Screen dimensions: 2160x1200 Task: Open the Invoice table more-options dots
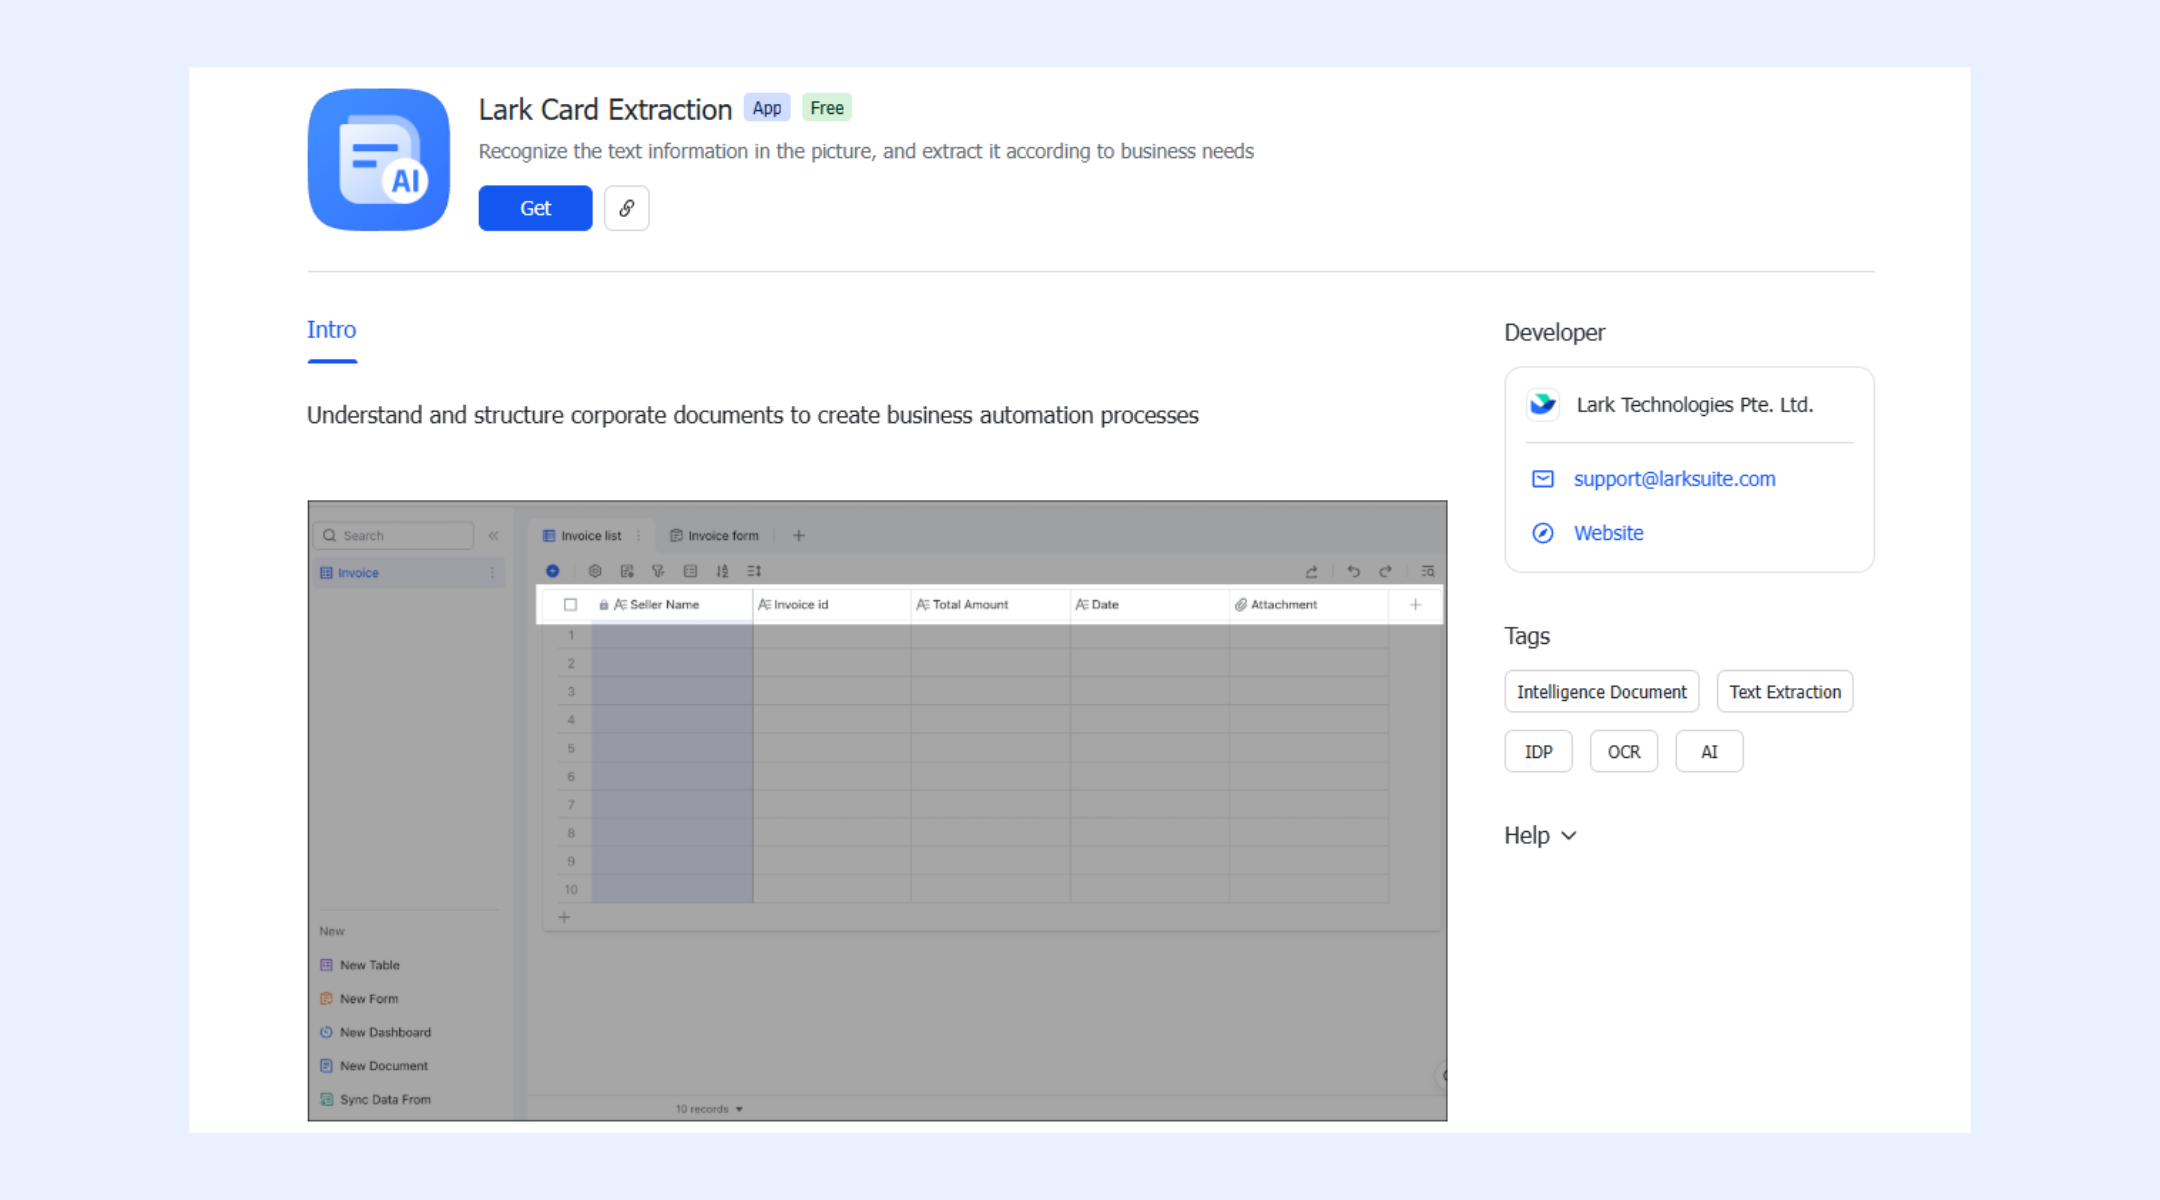pyautogui.click(x=492, y=573)
